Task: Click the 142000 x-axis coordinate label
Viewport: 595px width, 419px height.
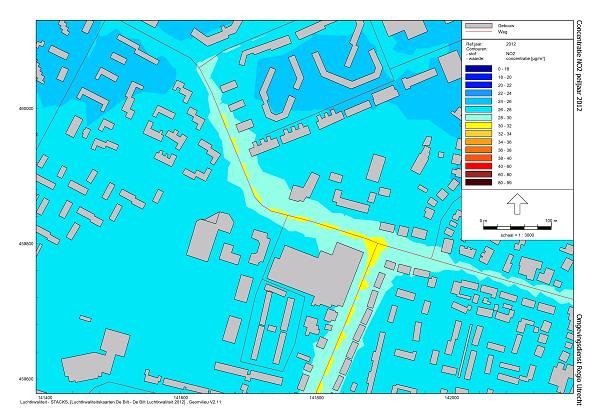Action: [451, 397]
